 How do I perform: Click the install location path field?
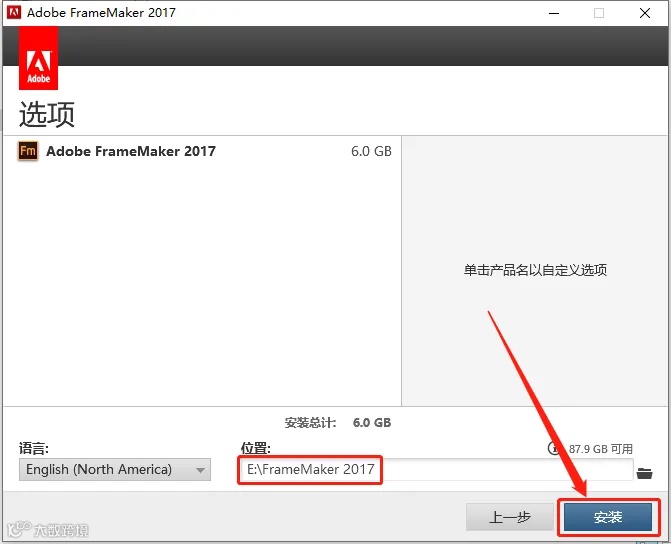point(436,470)
